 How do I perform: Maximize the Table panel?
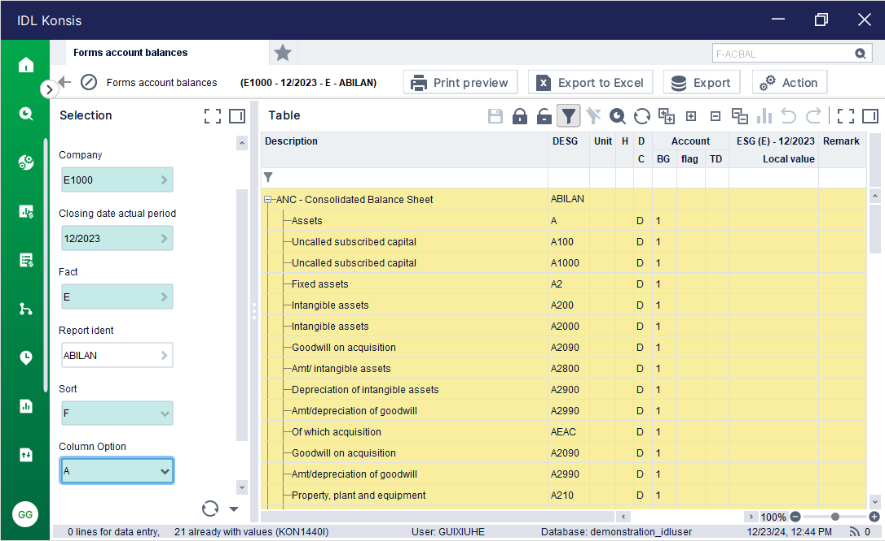click(x=845, y=116)
